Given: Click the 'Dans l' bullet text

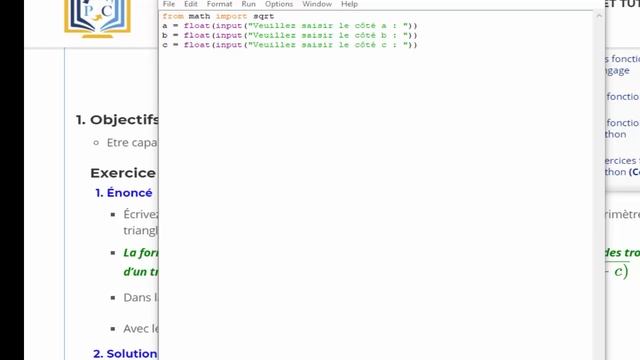Looking at the screenshot, I should pos(140,298).
